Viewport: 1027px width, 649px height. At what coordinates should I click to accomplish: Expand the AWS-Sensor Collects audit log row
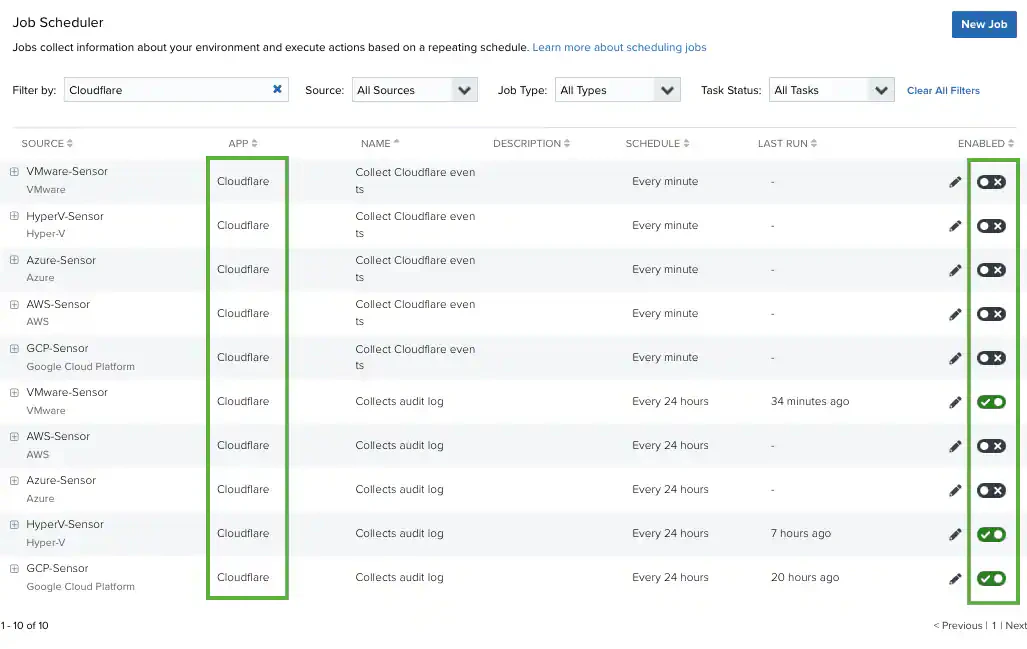(14, 436)
